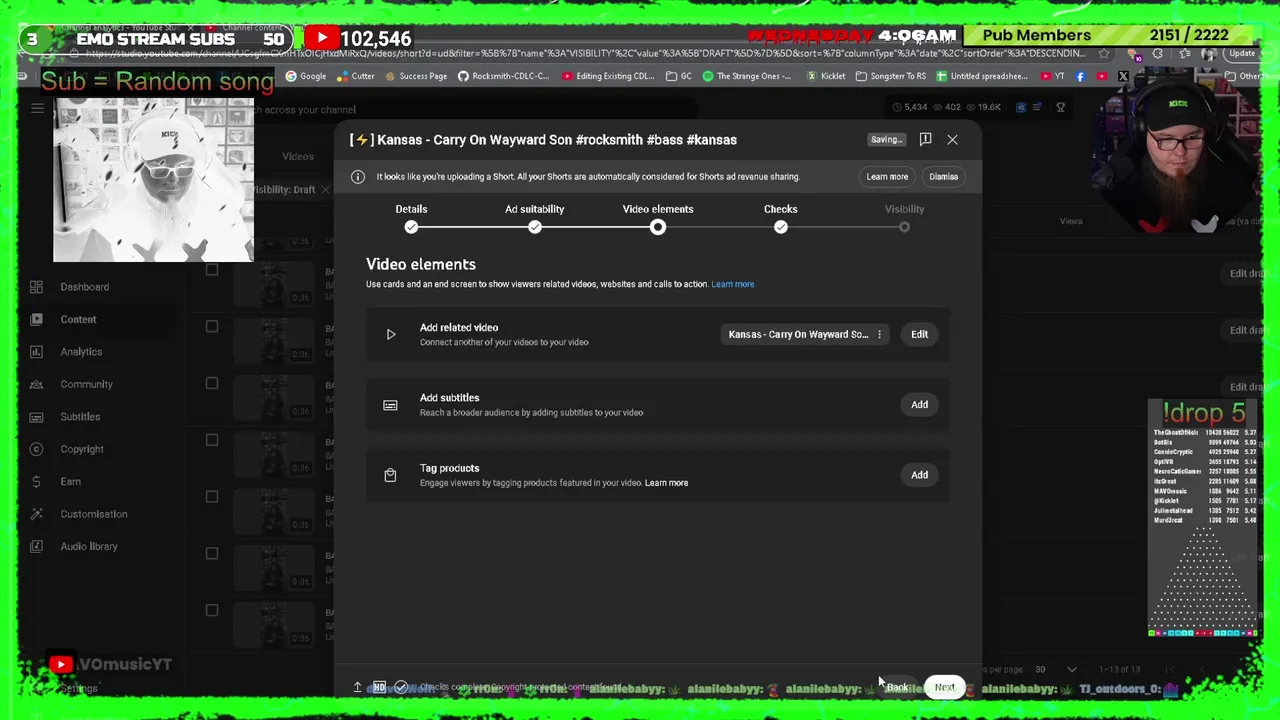This screenshot has height=720, width=1280.
Task: Click the shopping bag icon beside Tag products
Action: point(391,475)
